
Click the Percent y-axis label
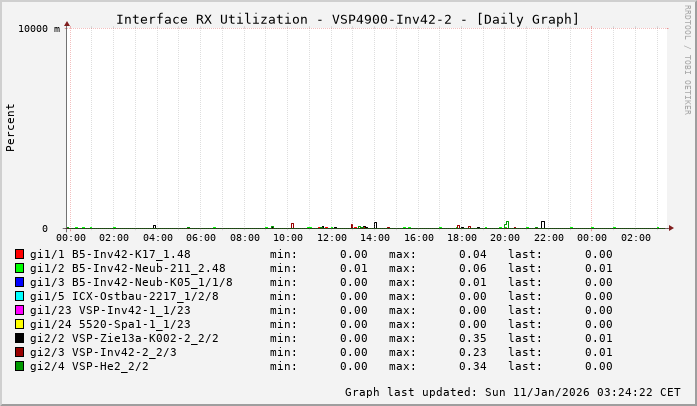[x=11, y=127]
